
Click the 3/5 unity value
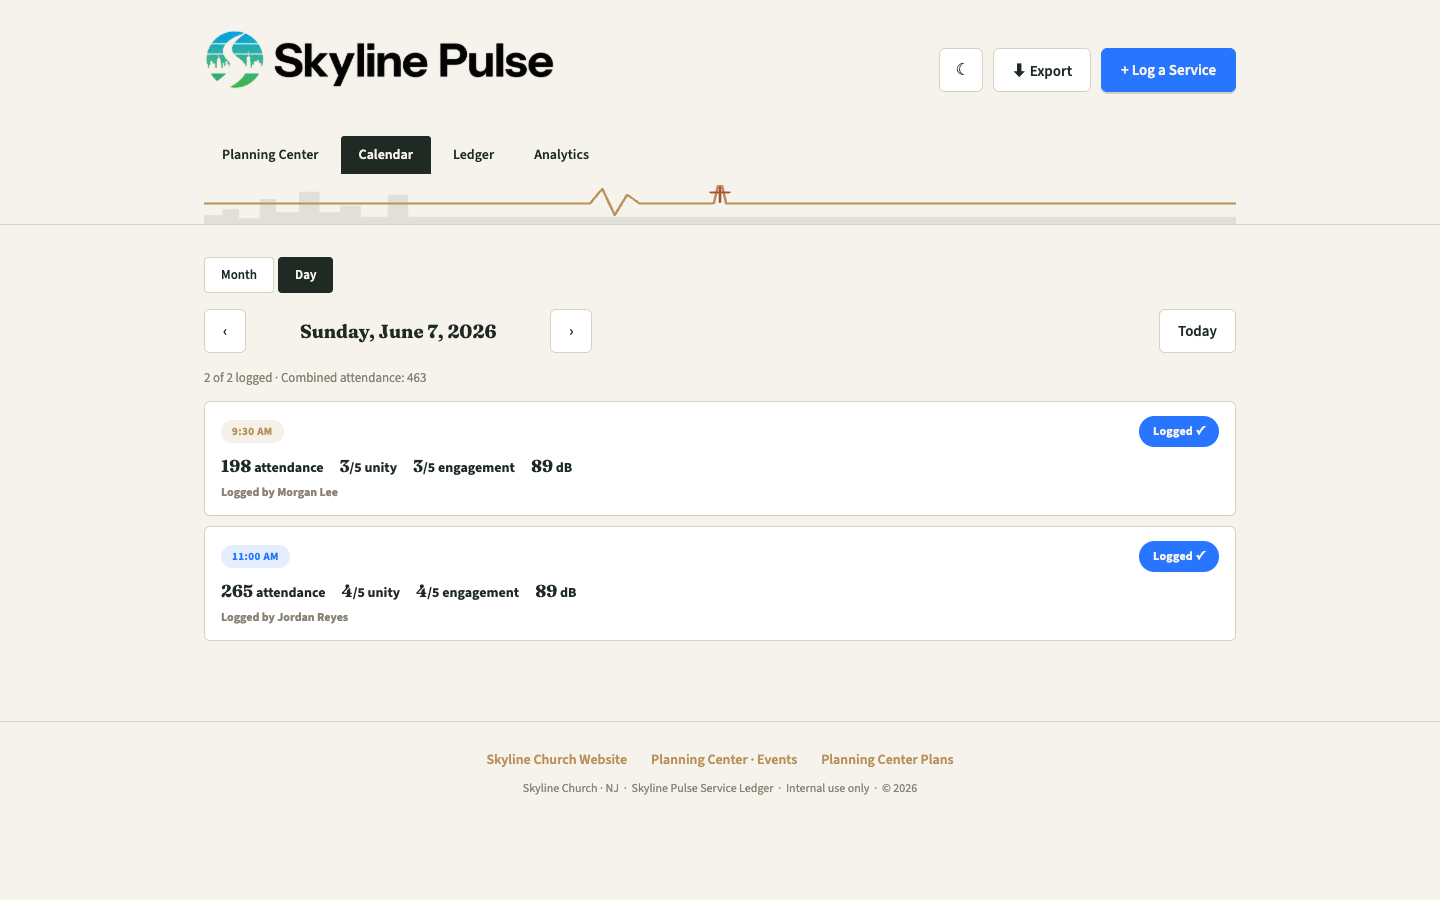pyautogui.click(x=368, y=467)
